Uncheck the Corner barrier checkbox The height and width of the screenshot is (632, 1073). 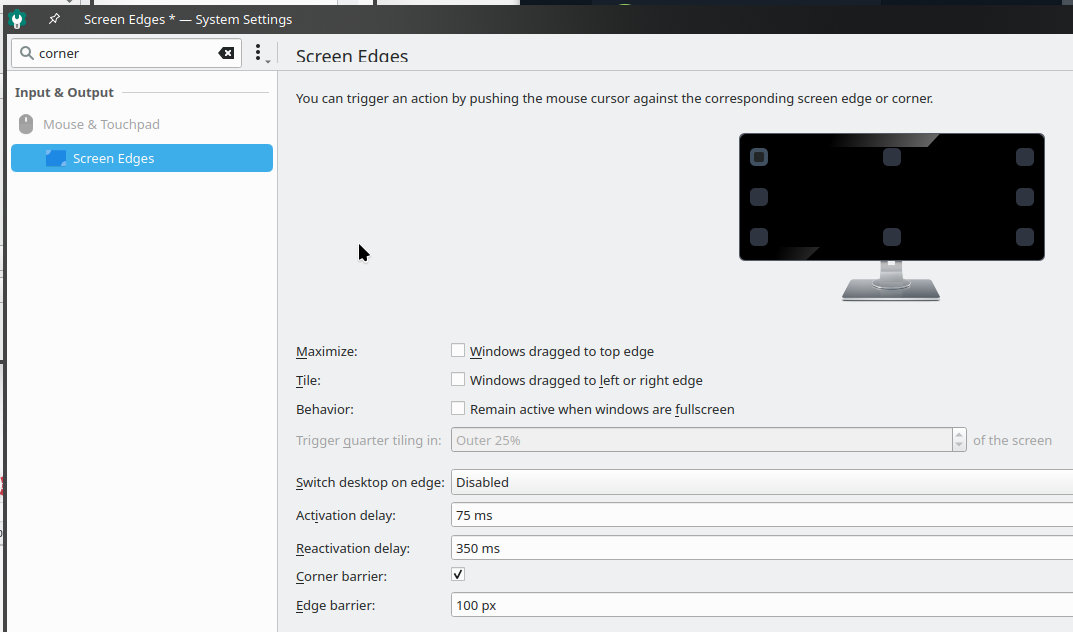coord(458,575)
